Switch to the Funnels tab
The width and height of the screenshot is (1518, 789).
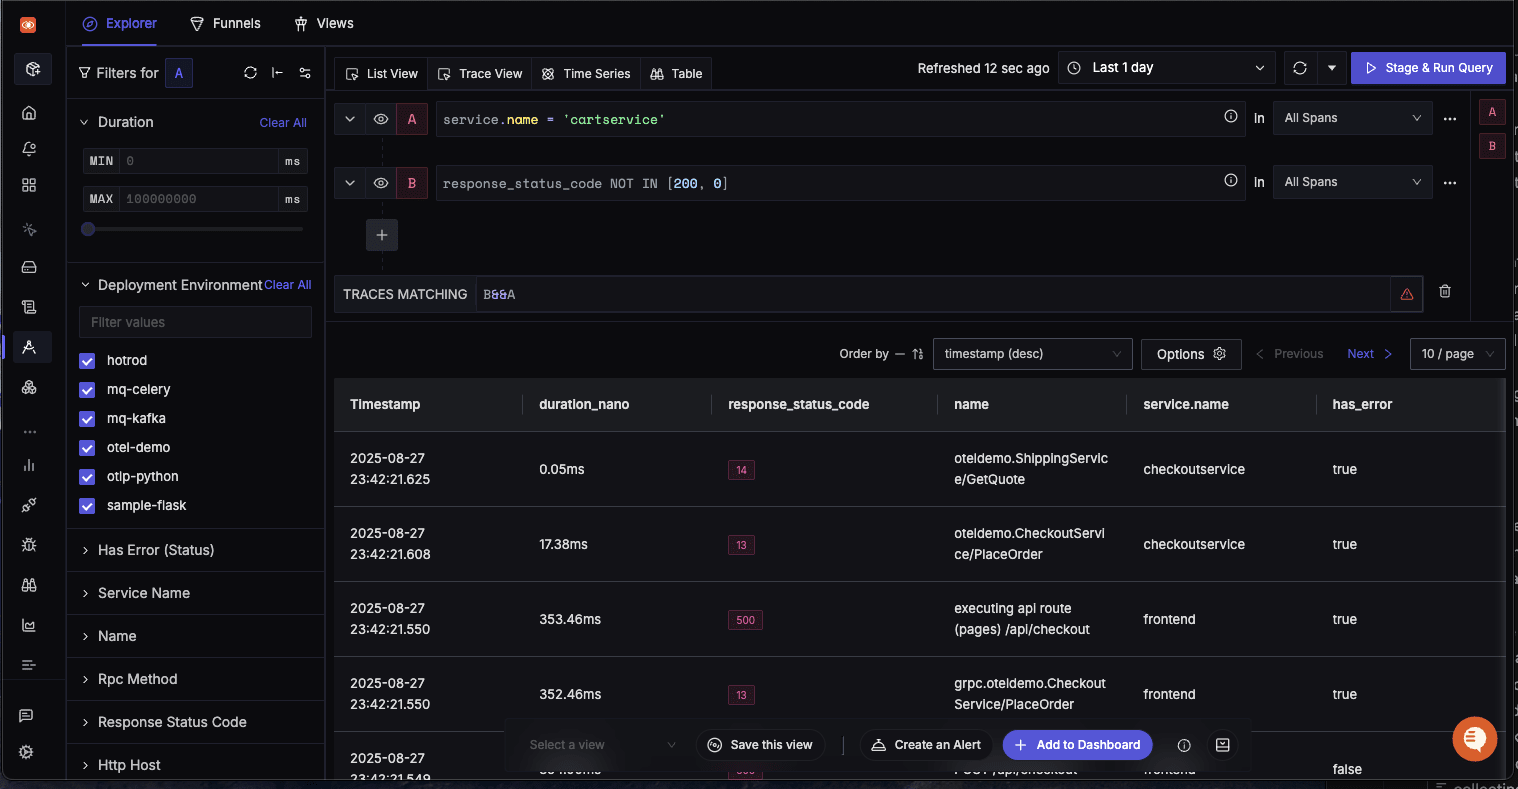[226, 23]
